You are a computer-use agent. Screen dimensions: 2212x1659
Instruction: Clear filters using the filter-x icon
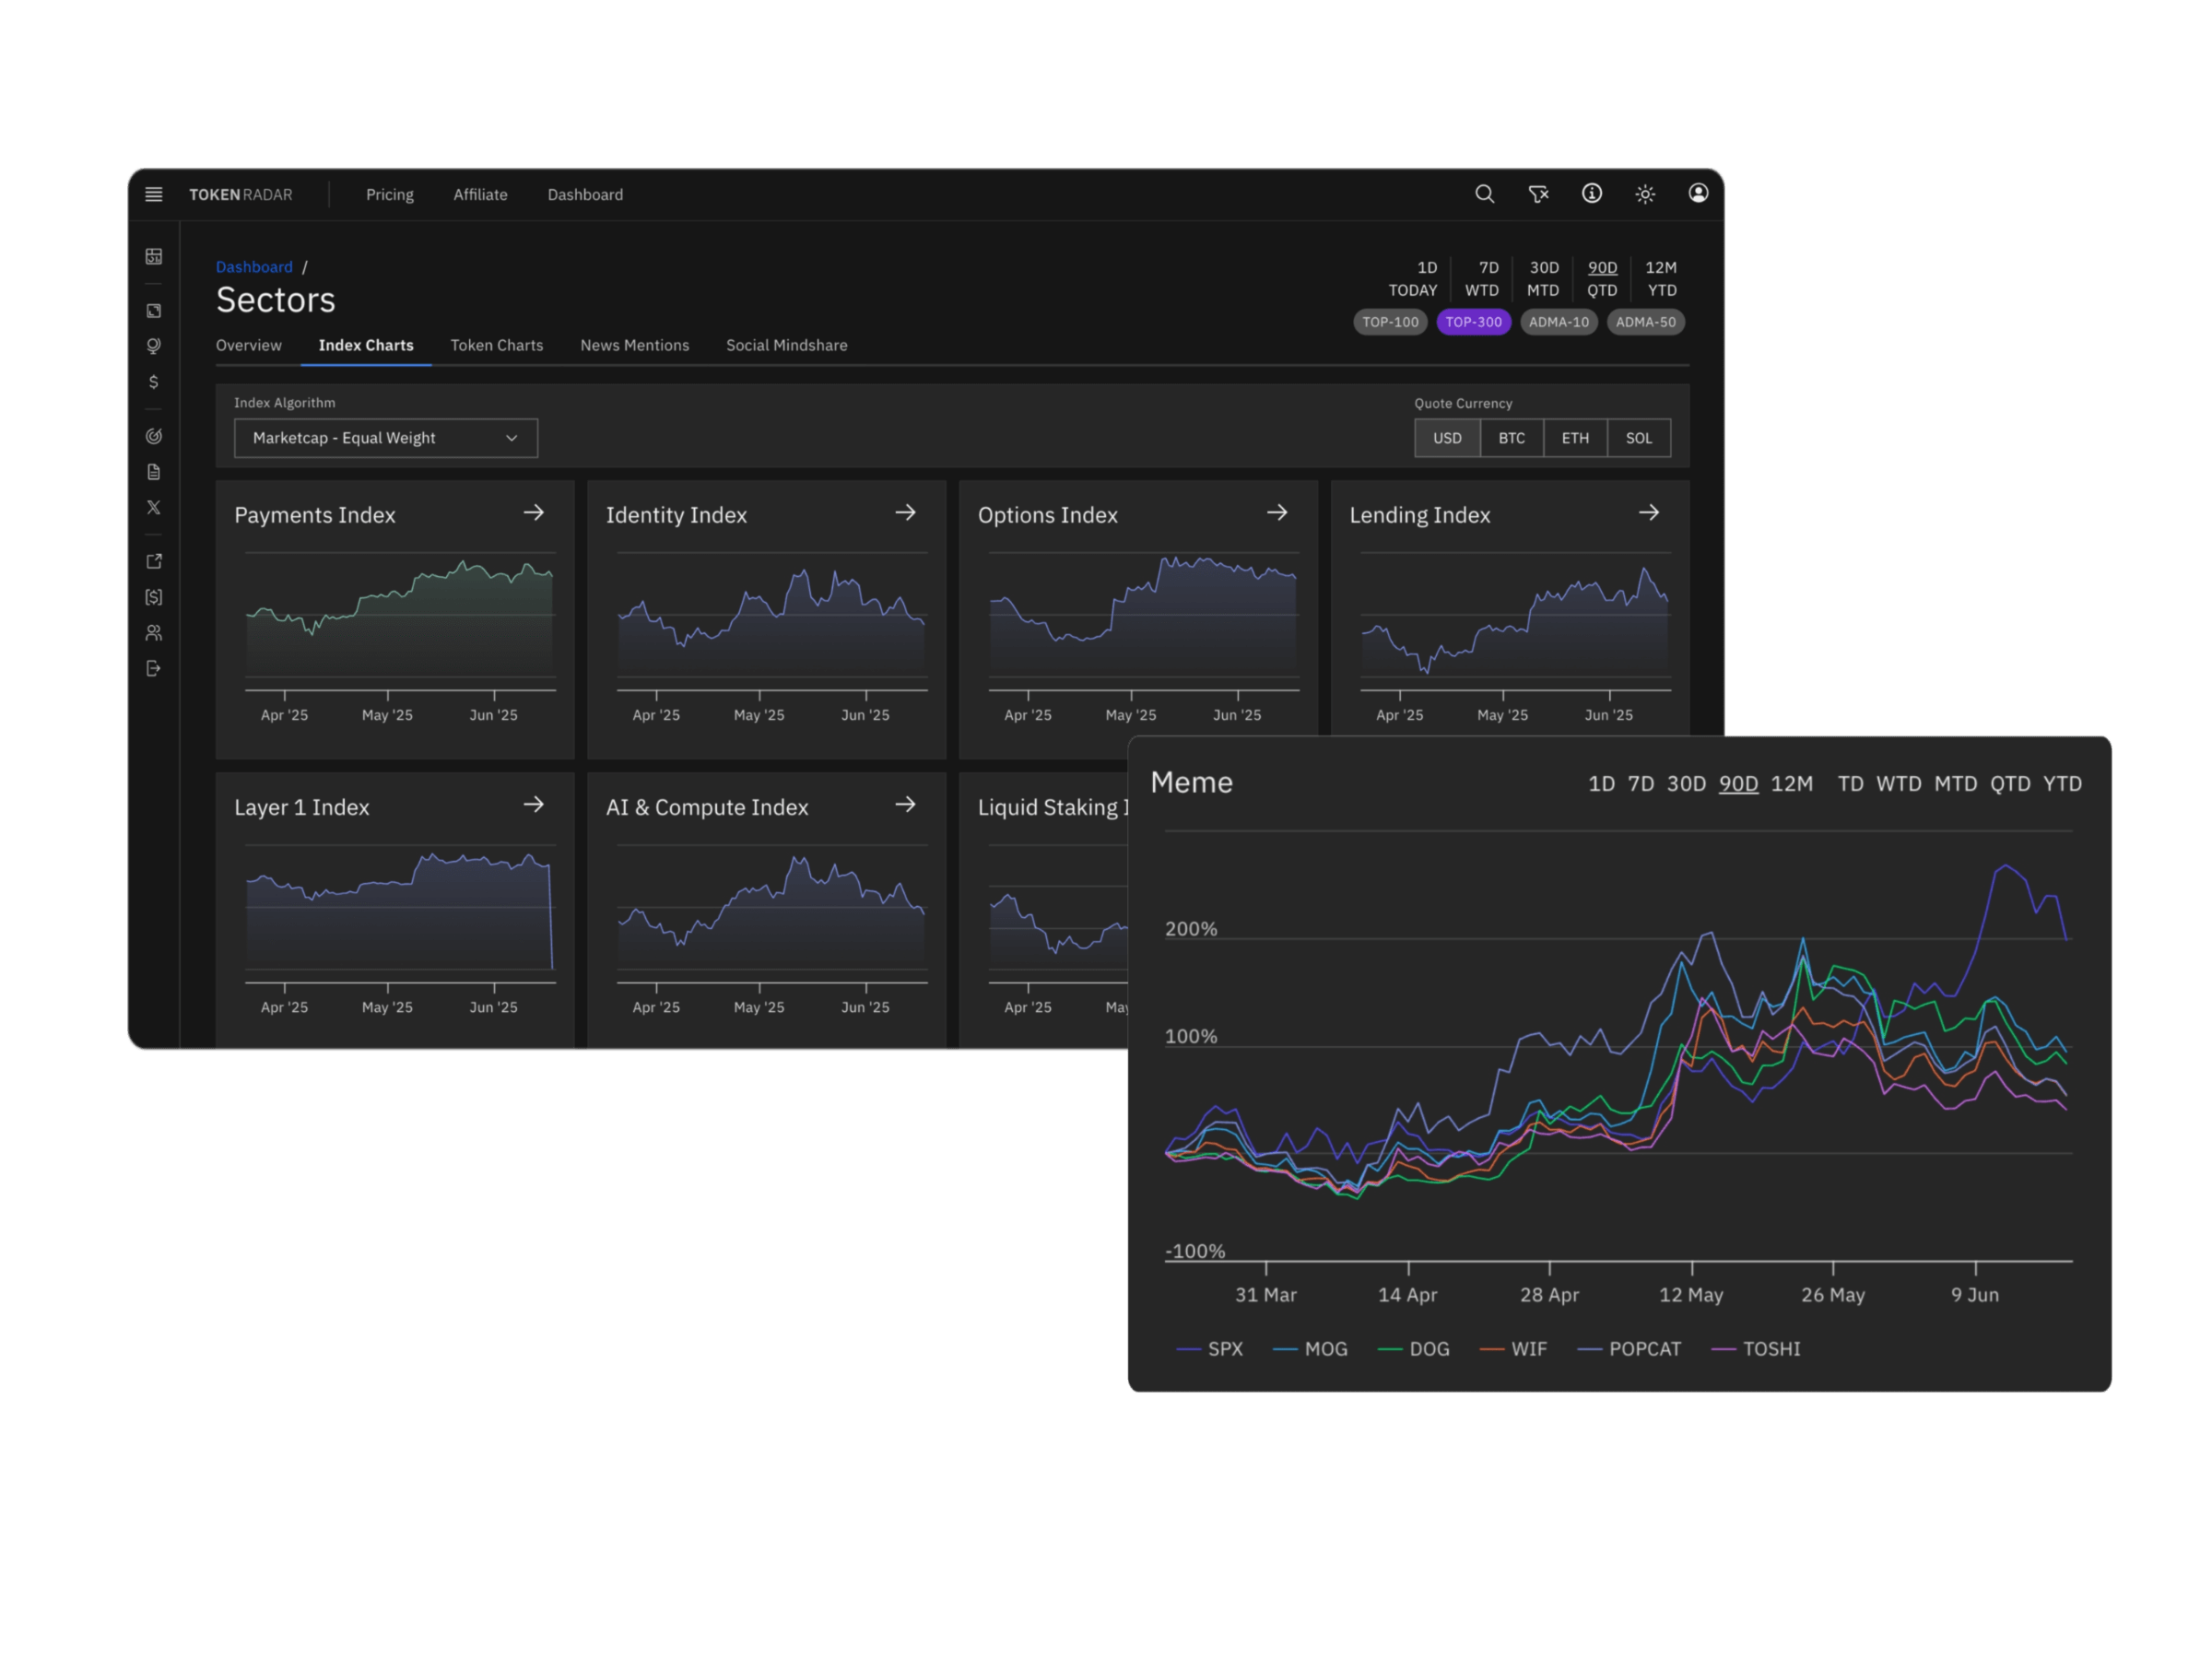[1539, 194]
